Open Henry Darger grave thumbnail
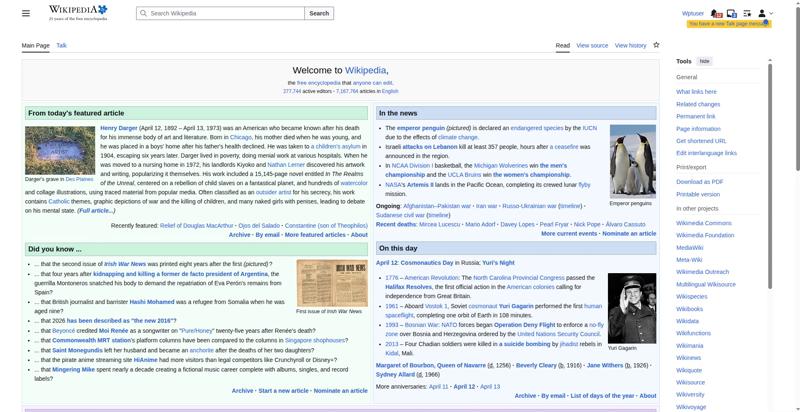Image resolution: width=800 pixels, height=412 pixels. [60, 150]
